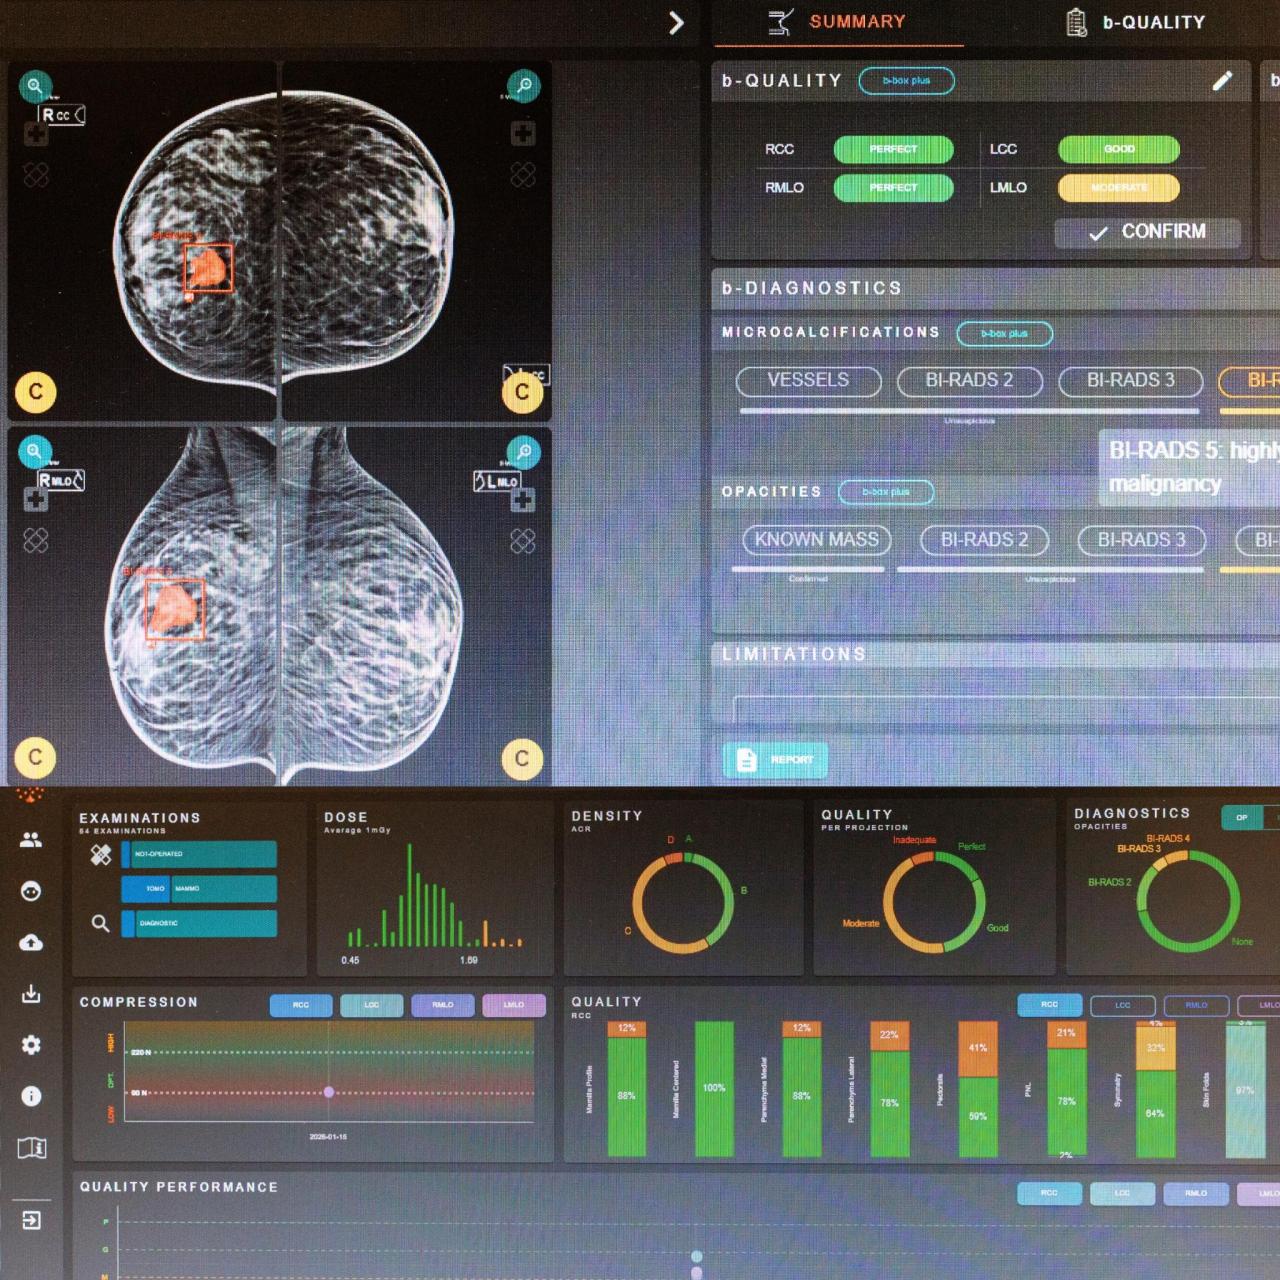
Task: Toggle the LCC filter in the Compression panel
Action: pyautogui.click(x=371, y=1005)
